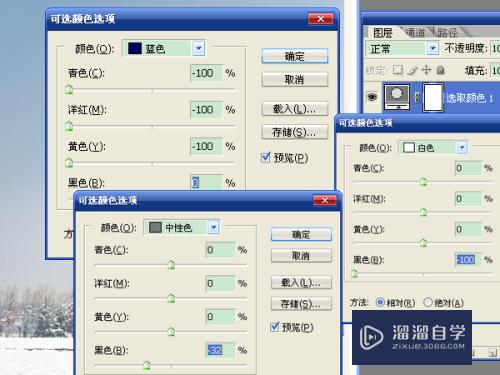Open the 蓝色 color dropdown
Screen dimensions: 500x375
tap(199, 49)
